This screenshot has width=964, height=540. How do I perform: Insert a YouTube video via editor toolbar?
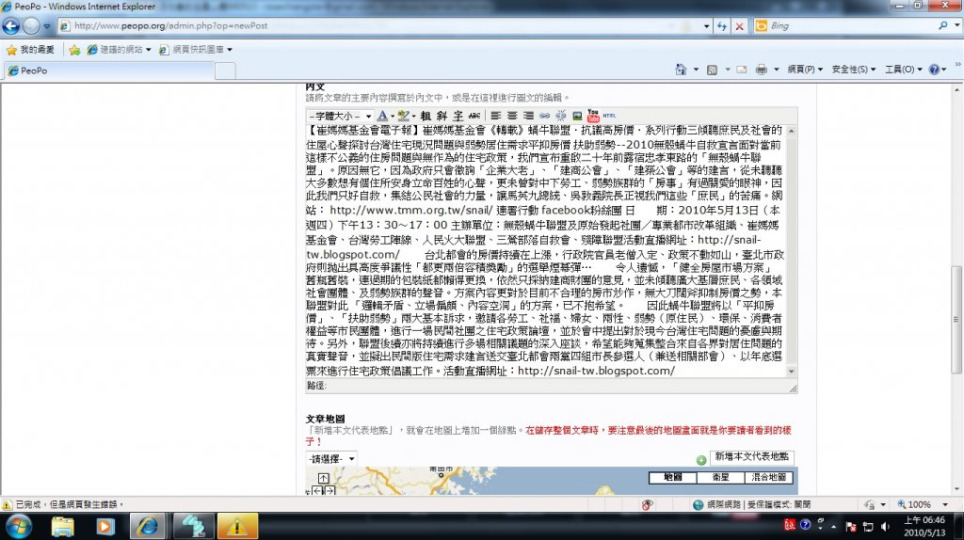(x=593, y=116)
